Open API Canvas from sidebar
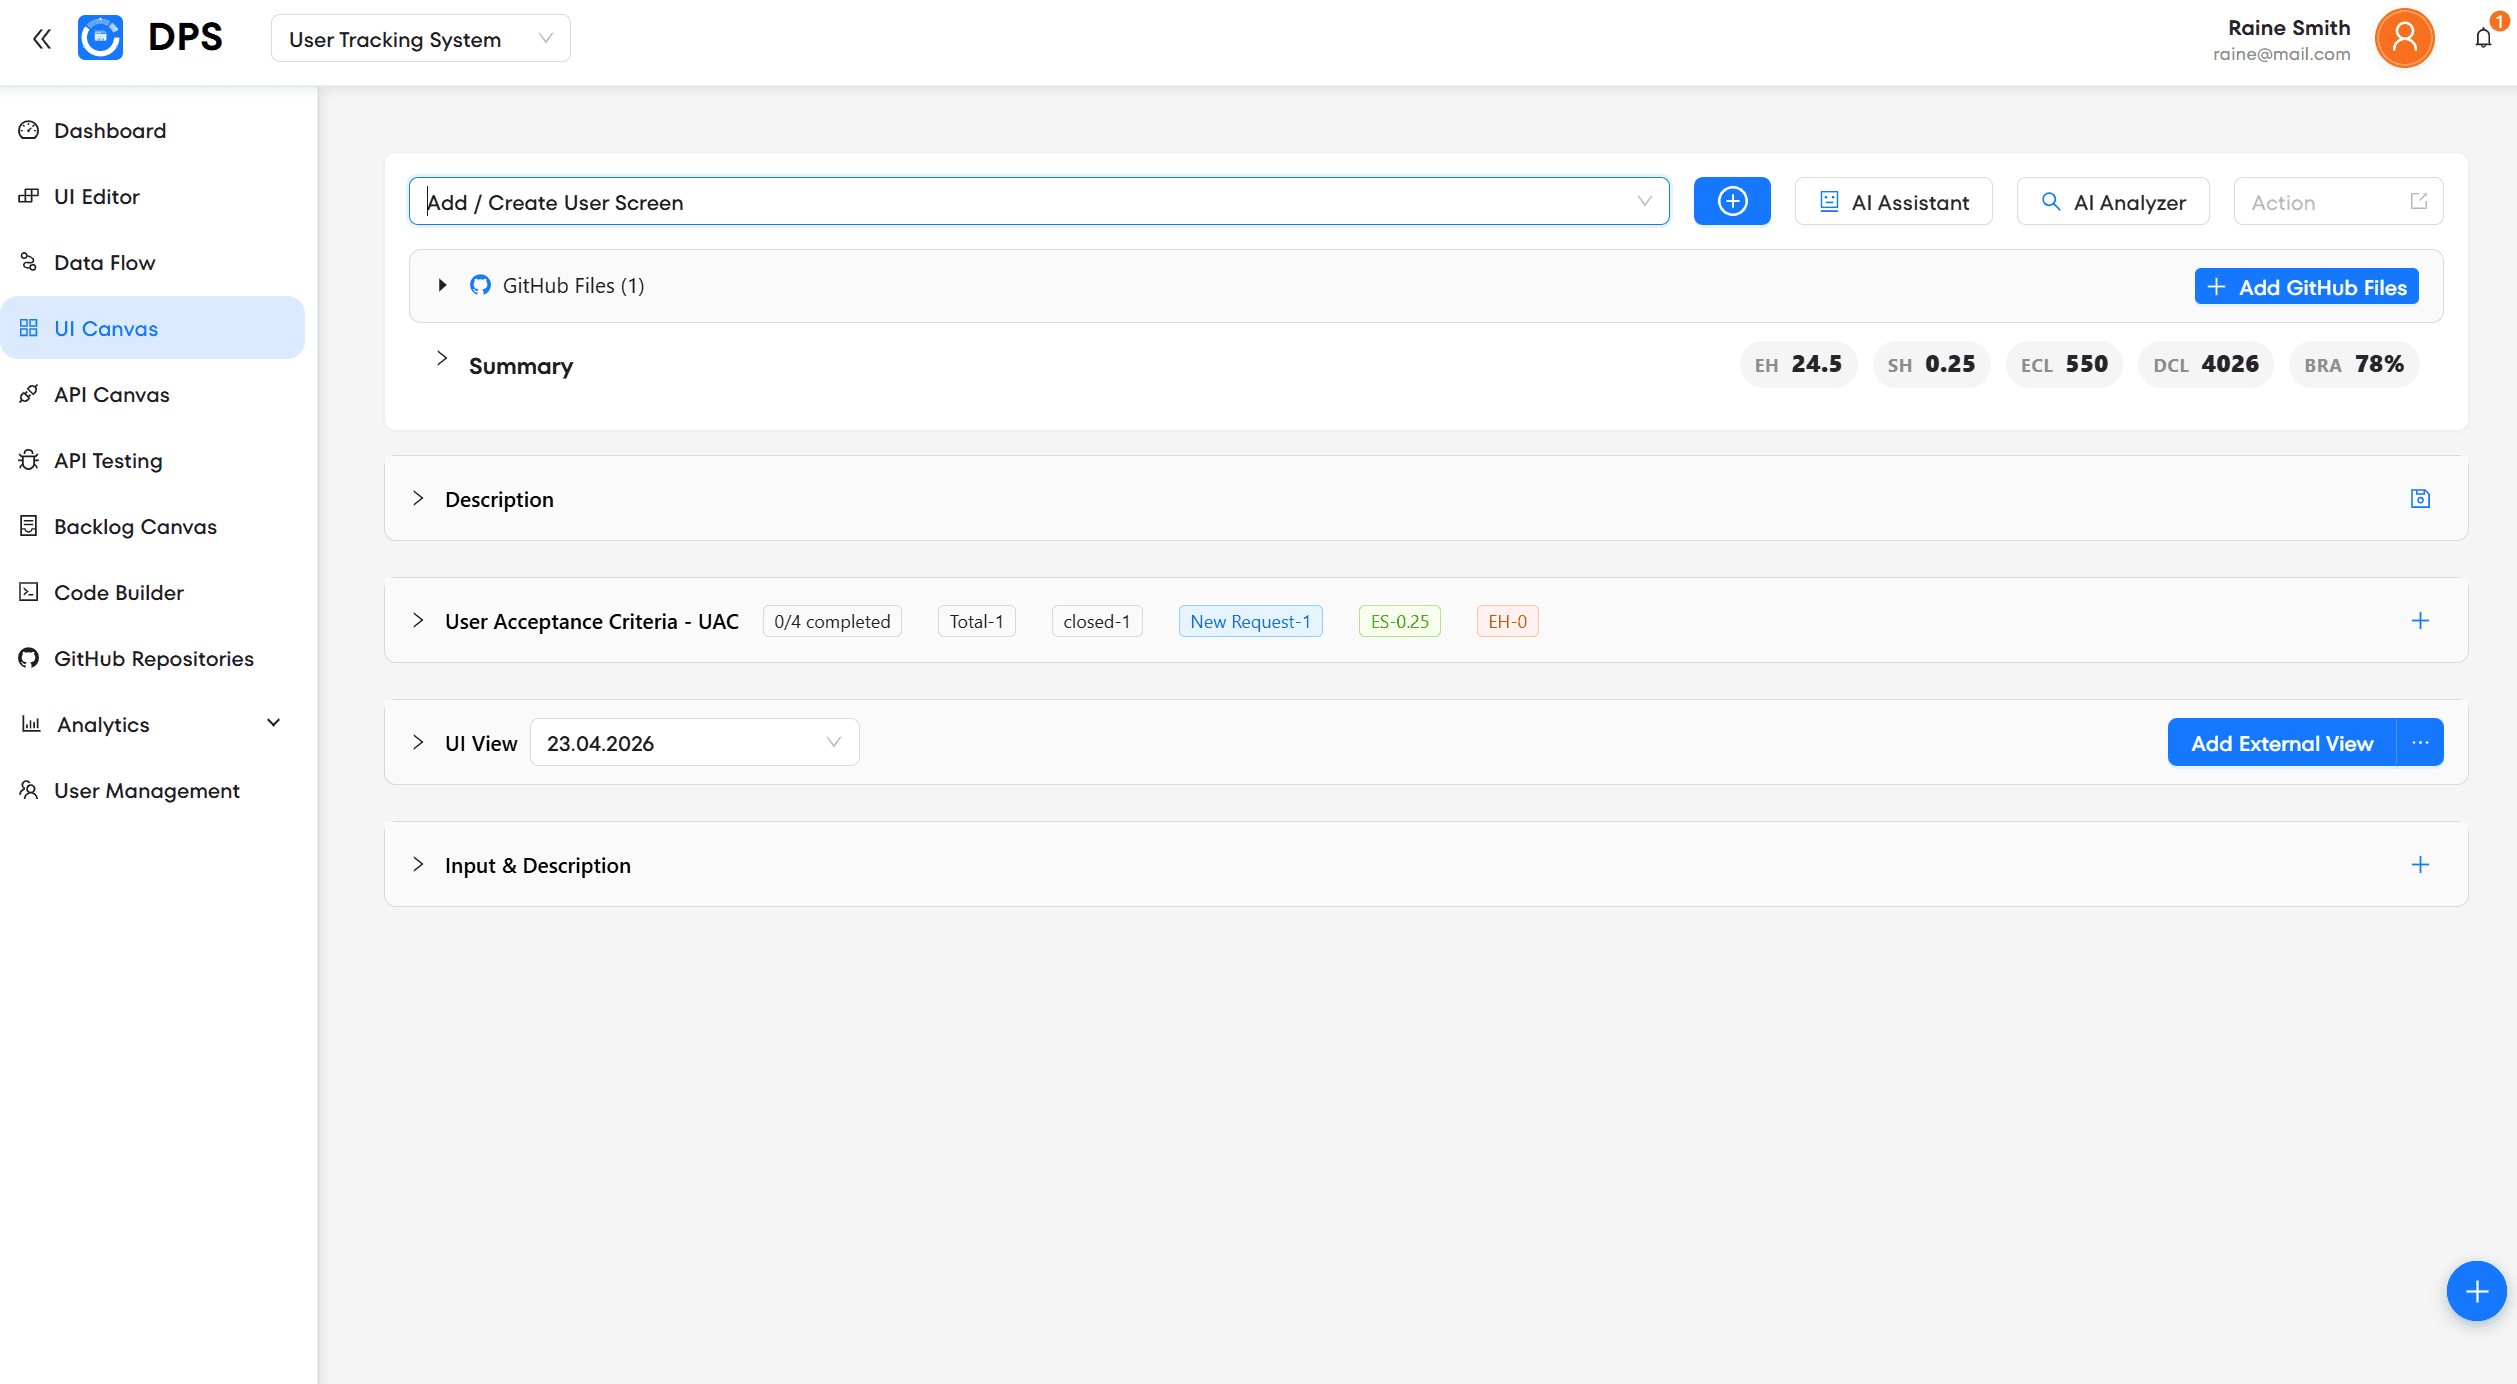 click(112, 395)
